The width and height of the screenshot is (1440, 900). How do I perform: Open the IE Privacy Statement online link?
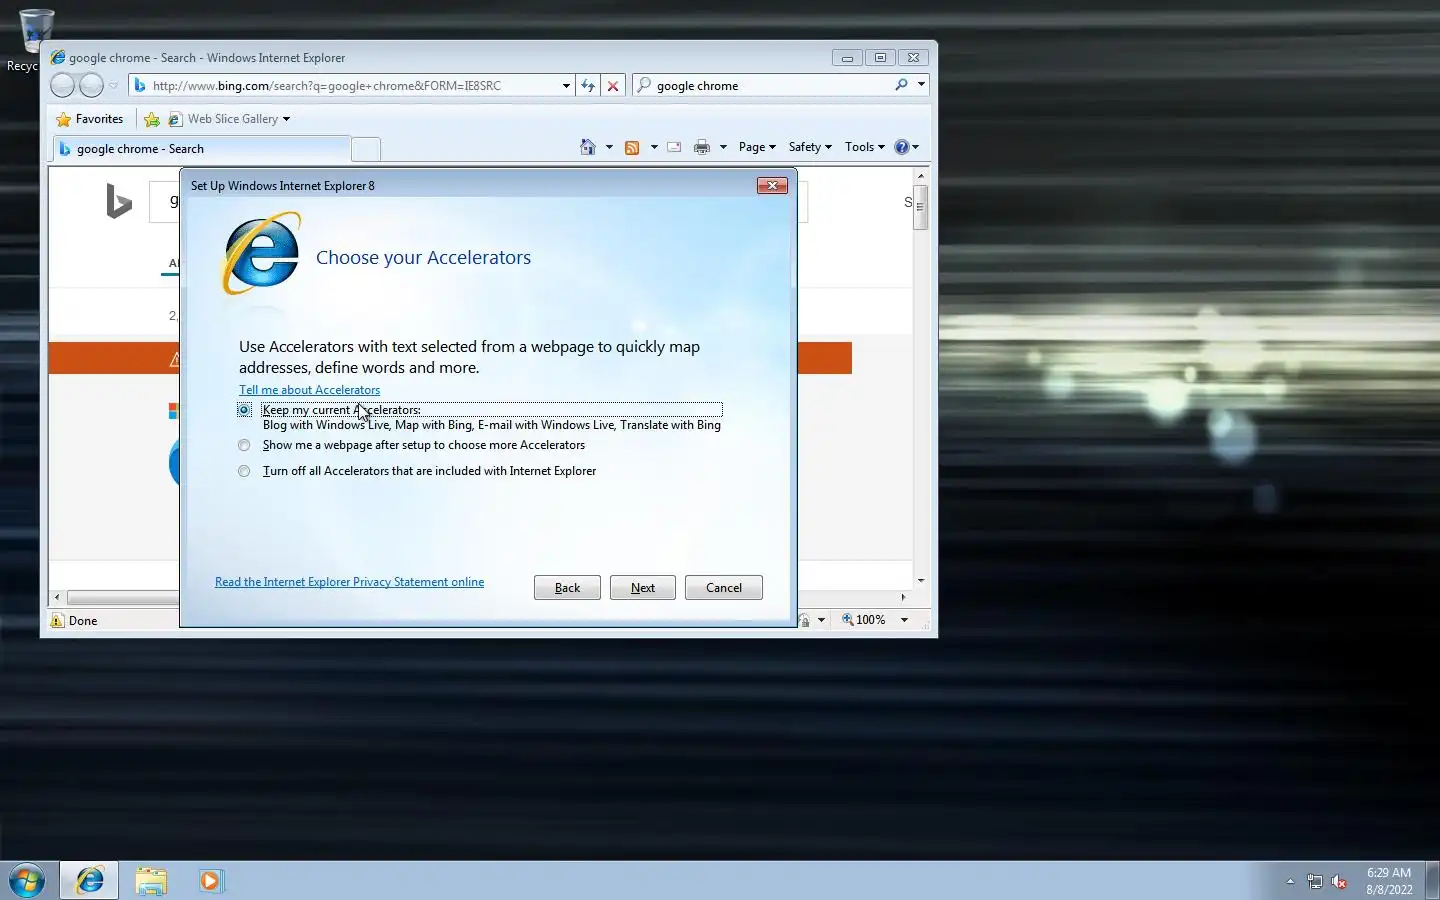349,582
